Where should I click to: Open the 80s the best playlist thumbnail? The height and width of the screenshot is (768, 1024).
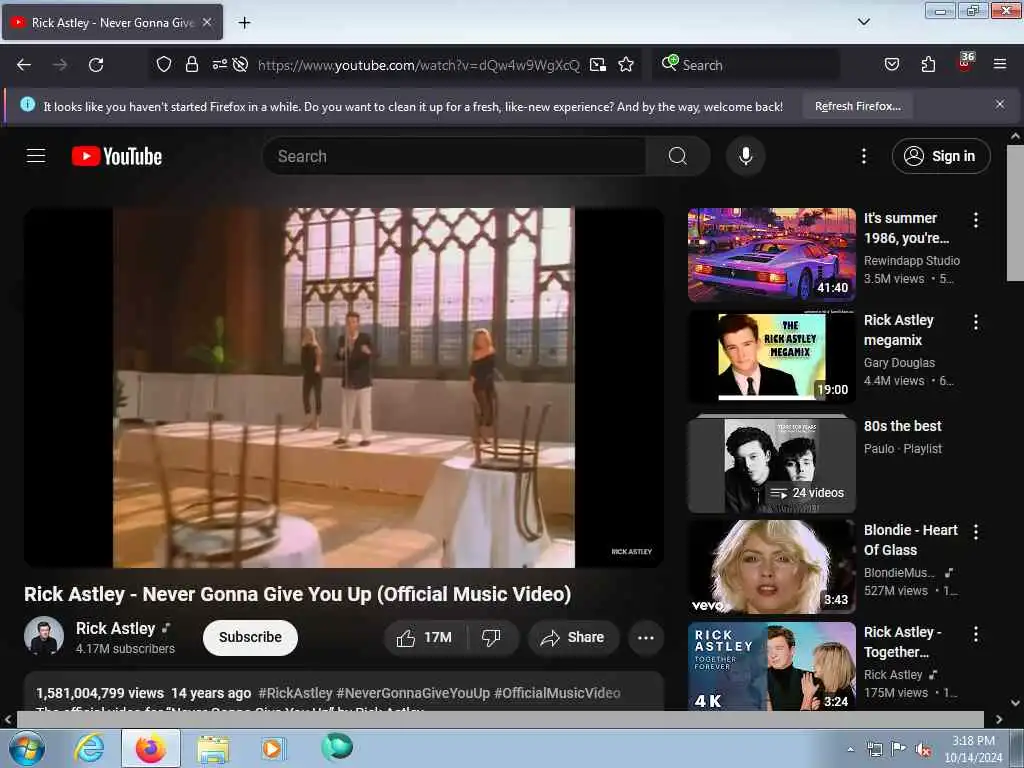tap(771, 465)
